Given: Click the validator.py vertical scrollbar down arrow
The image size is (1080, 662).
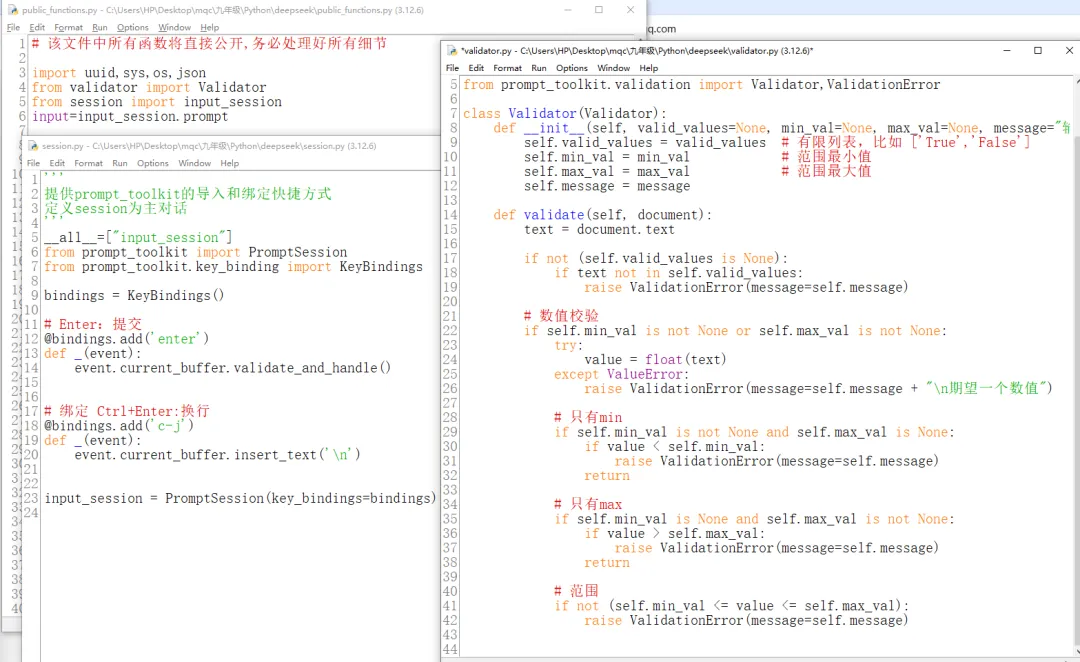Looking at the screenshot, I should (x=1075, y=651).
